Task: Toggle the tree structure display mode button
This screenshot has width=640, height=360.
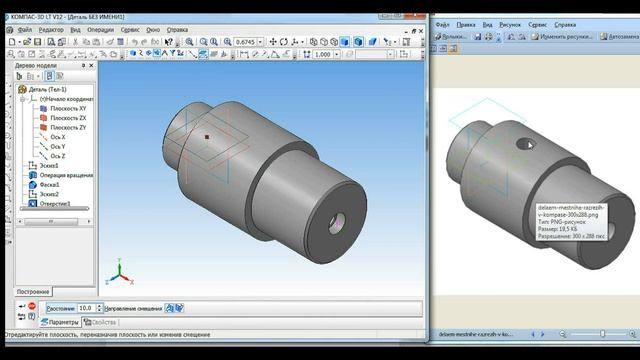Action: (x=49, y=76)
